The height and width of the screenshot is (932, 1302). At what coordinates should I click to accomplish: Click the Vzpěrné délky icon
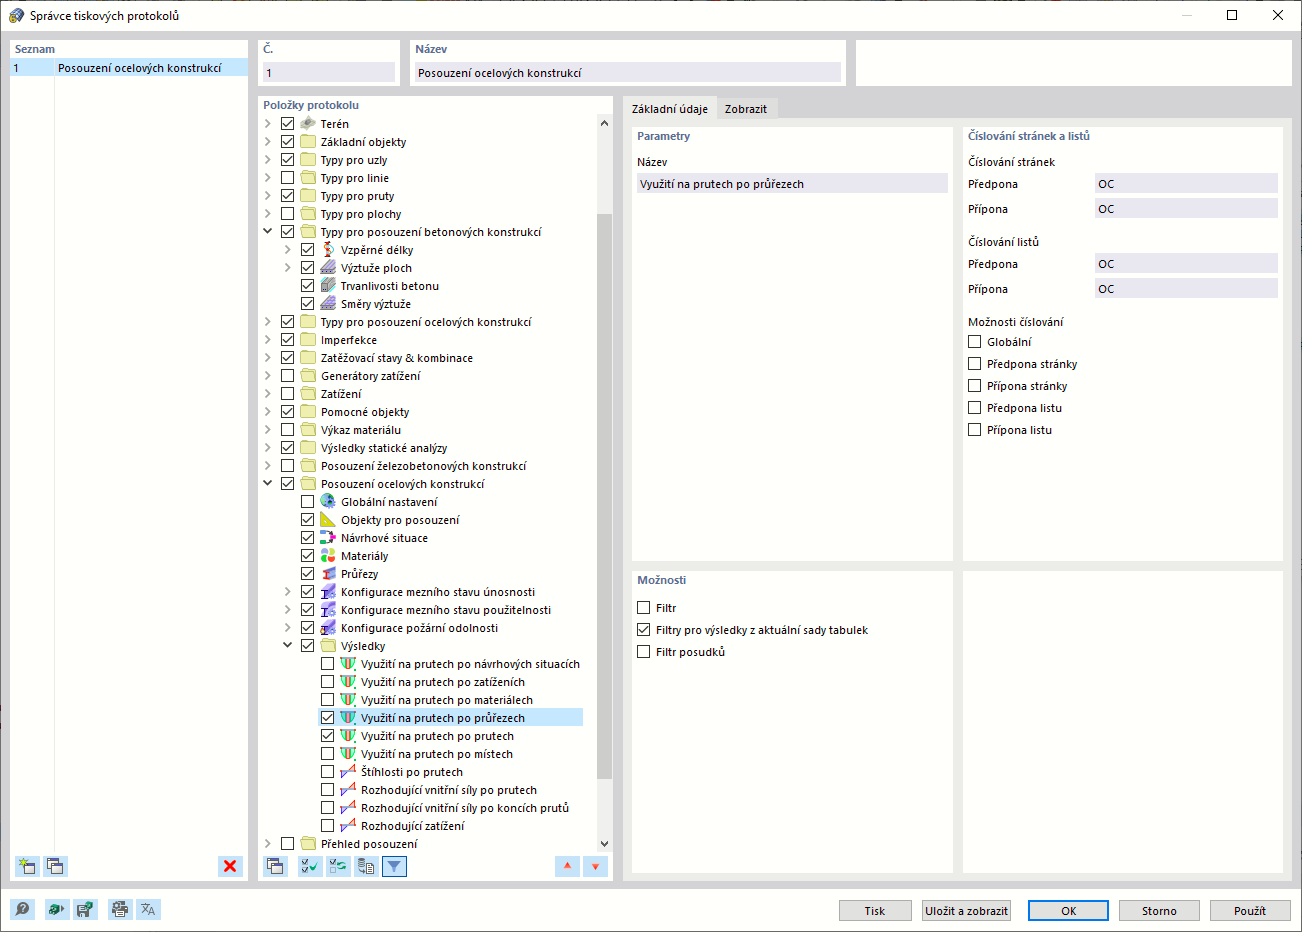(x=328, y=250)
